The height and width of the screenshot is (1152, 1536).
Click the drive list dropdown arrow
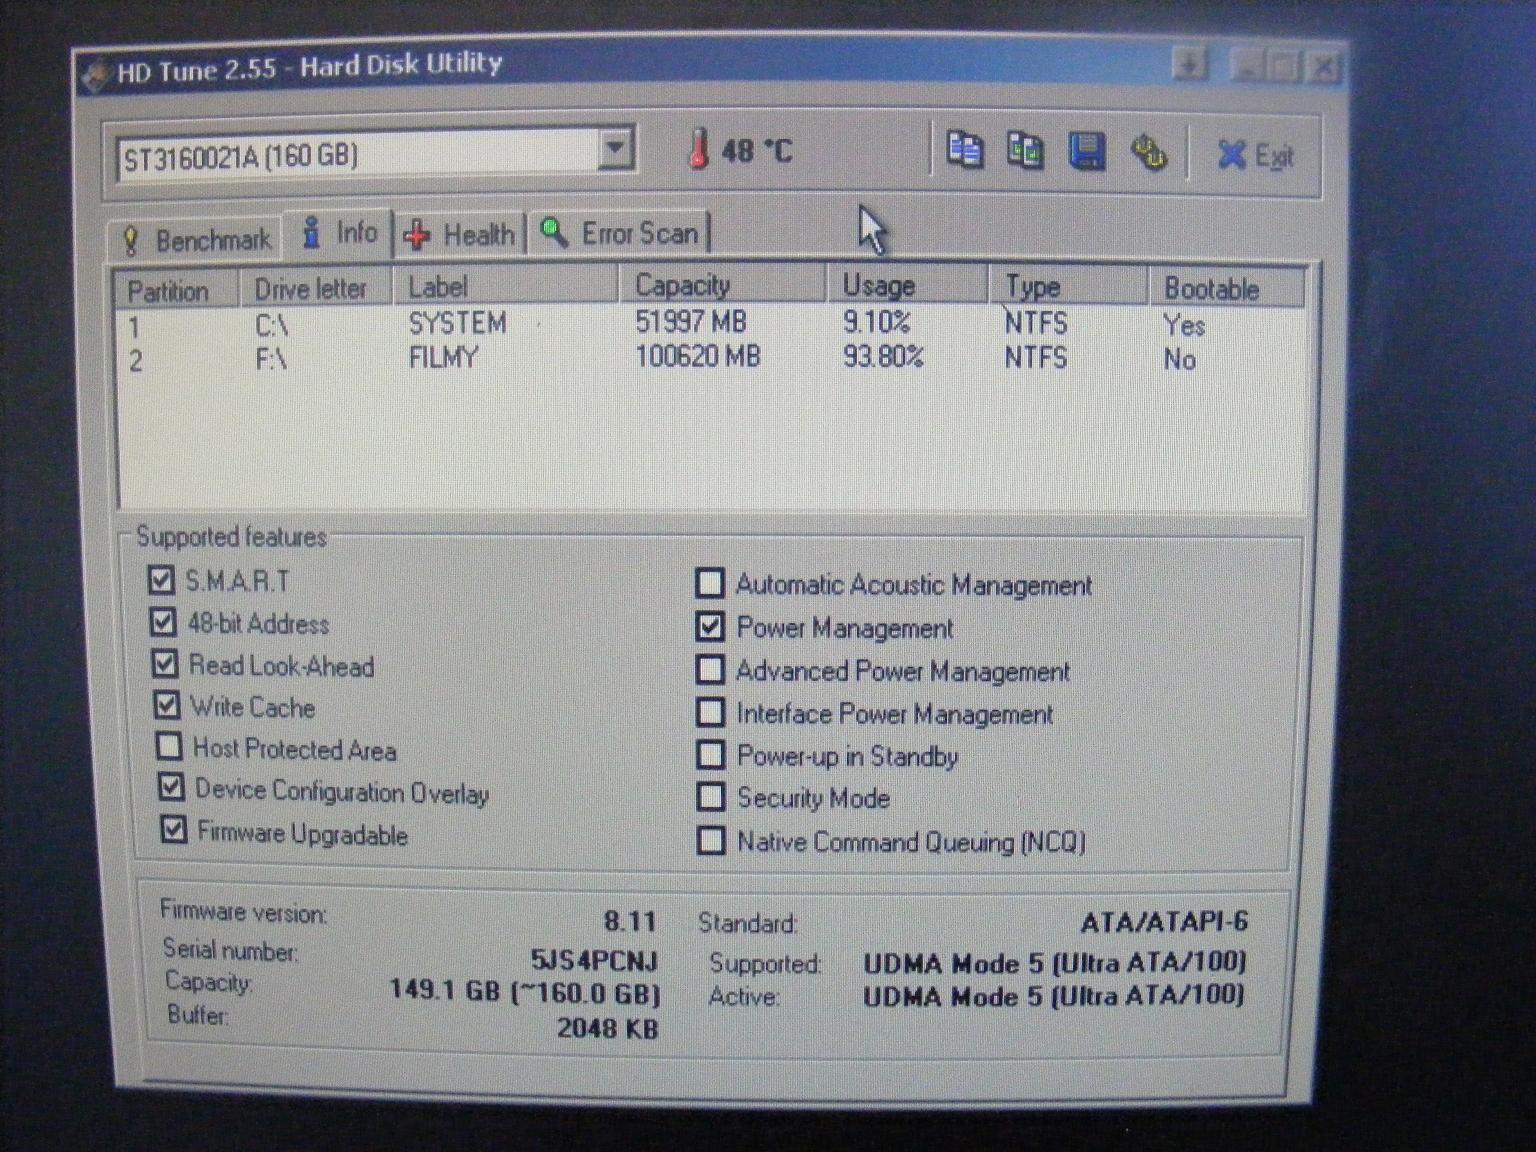(617, 146)
